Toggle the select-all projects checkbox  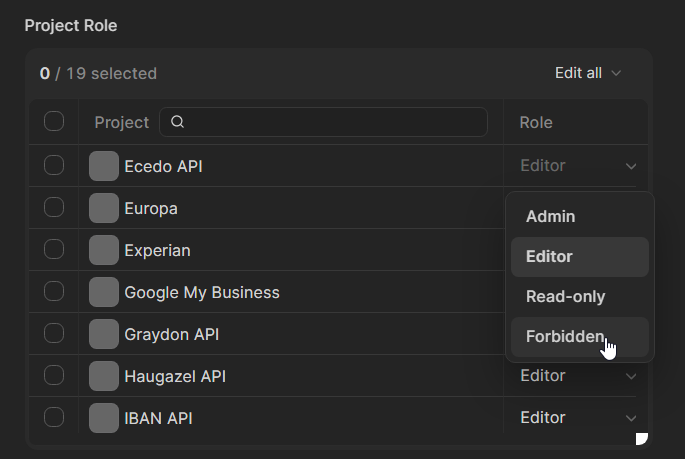54,122
